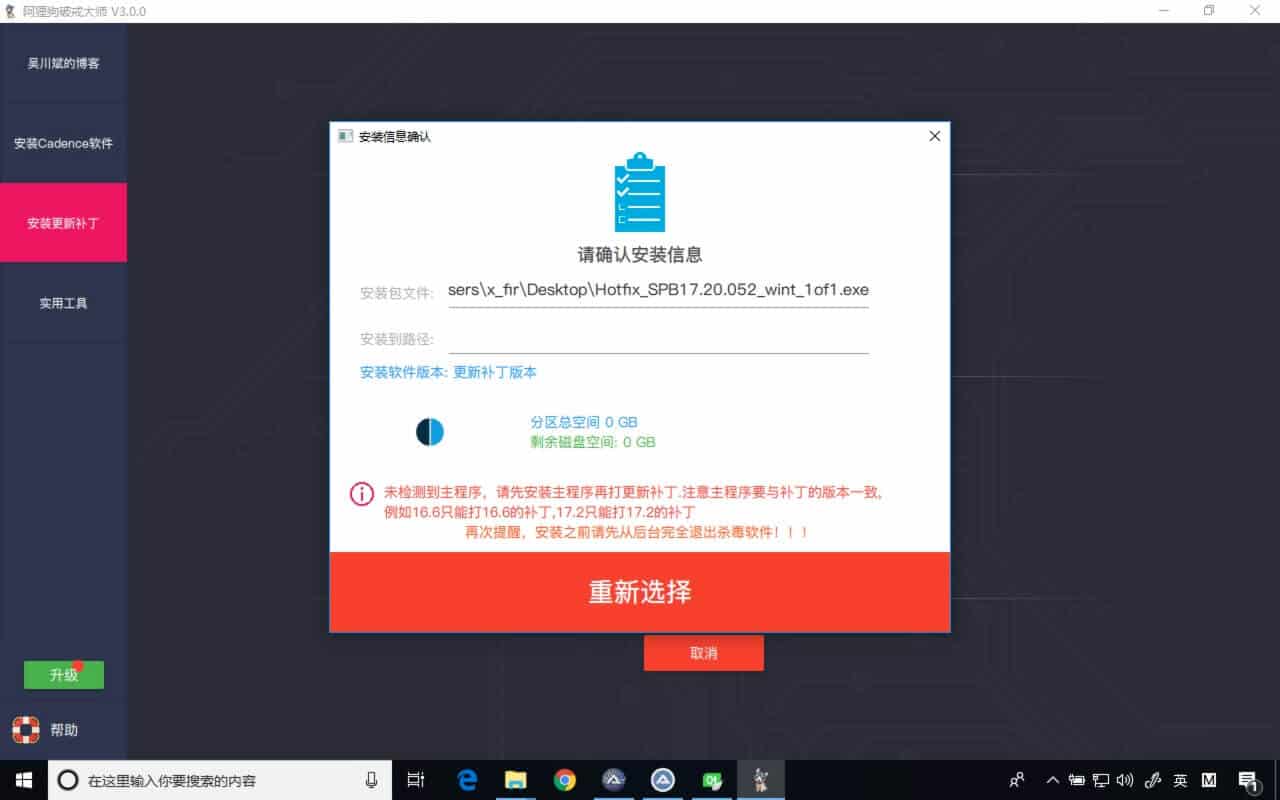Open Google Chrome from the taskbar
Screen dimensions: 1280x800
pos(565,780)
